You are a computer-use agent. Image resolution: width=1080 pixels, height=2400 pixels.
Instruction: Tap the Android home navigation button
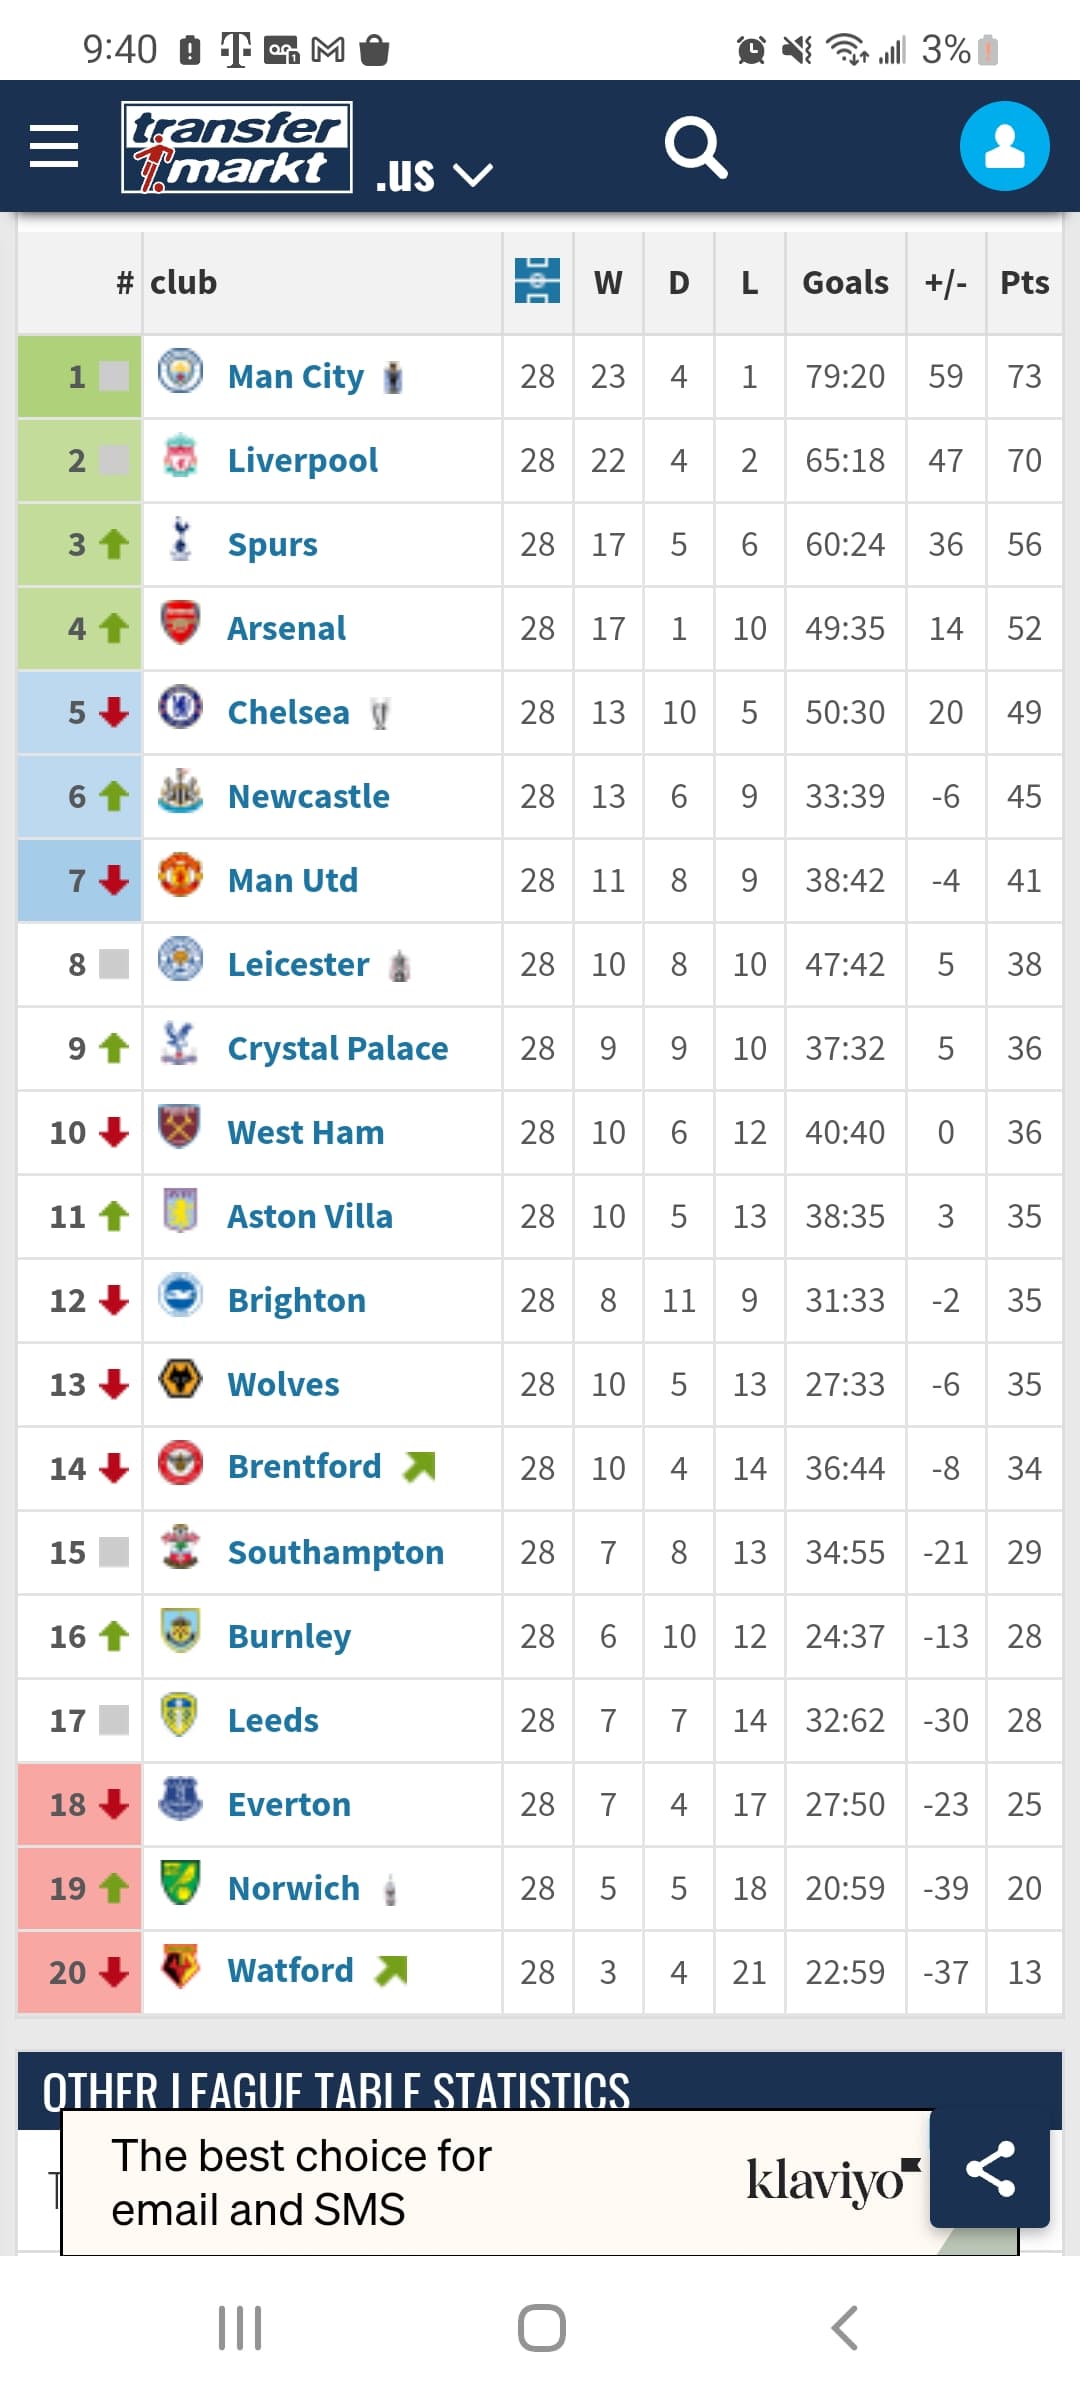pos(541,2328)
